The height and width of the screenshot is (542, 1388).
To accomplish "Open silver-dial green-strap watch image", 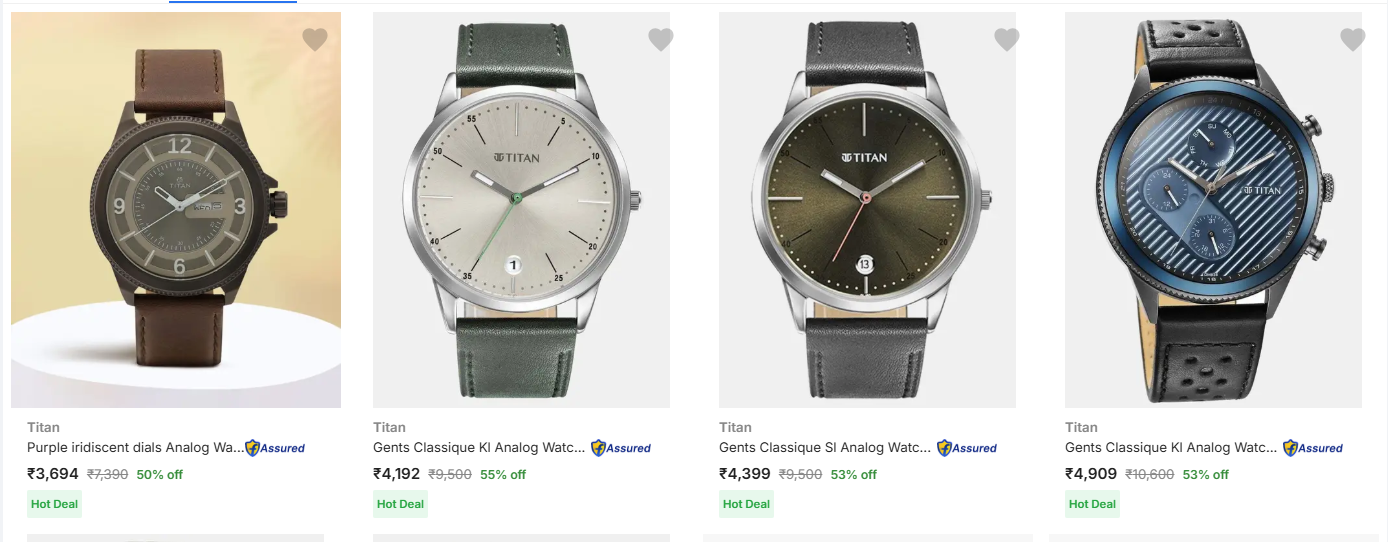I will coord(521,210).
